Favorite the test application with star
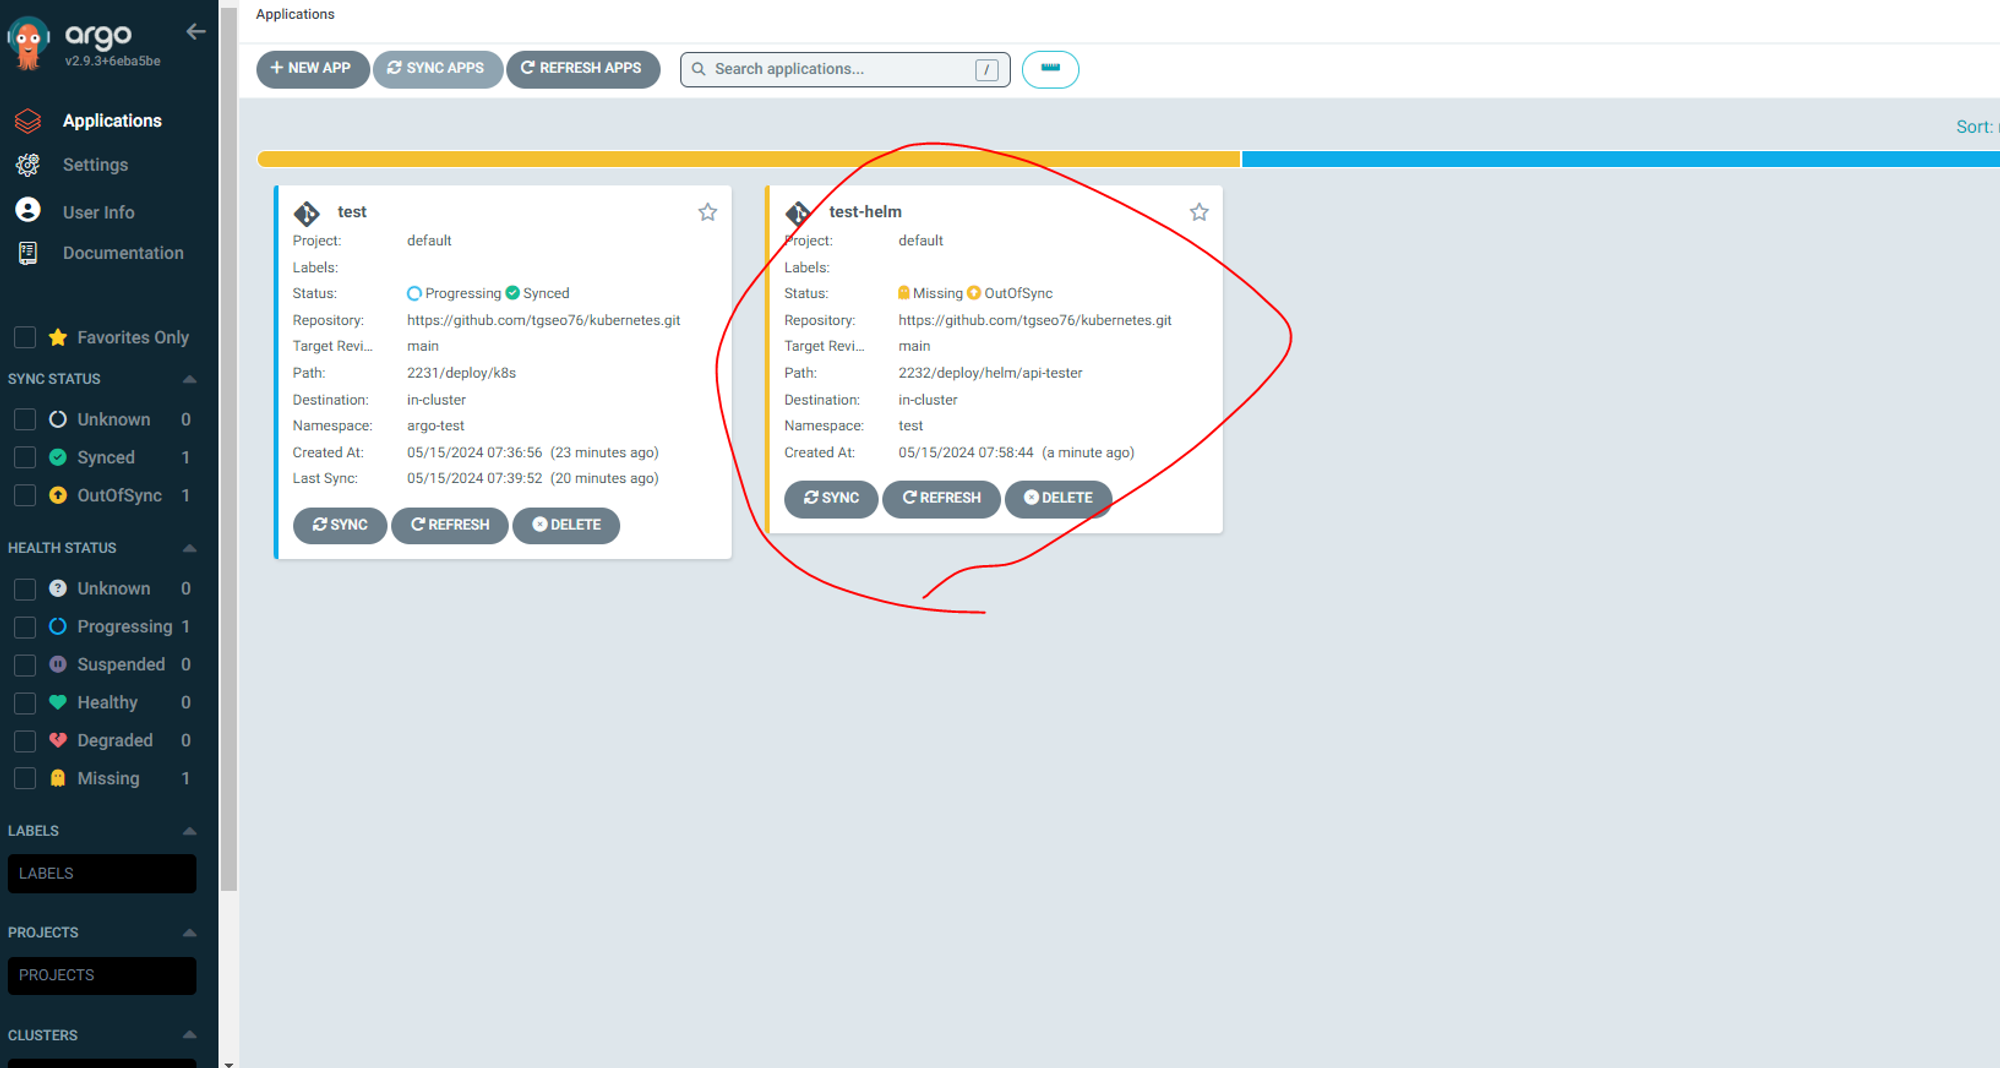 (x=708, y=212)
